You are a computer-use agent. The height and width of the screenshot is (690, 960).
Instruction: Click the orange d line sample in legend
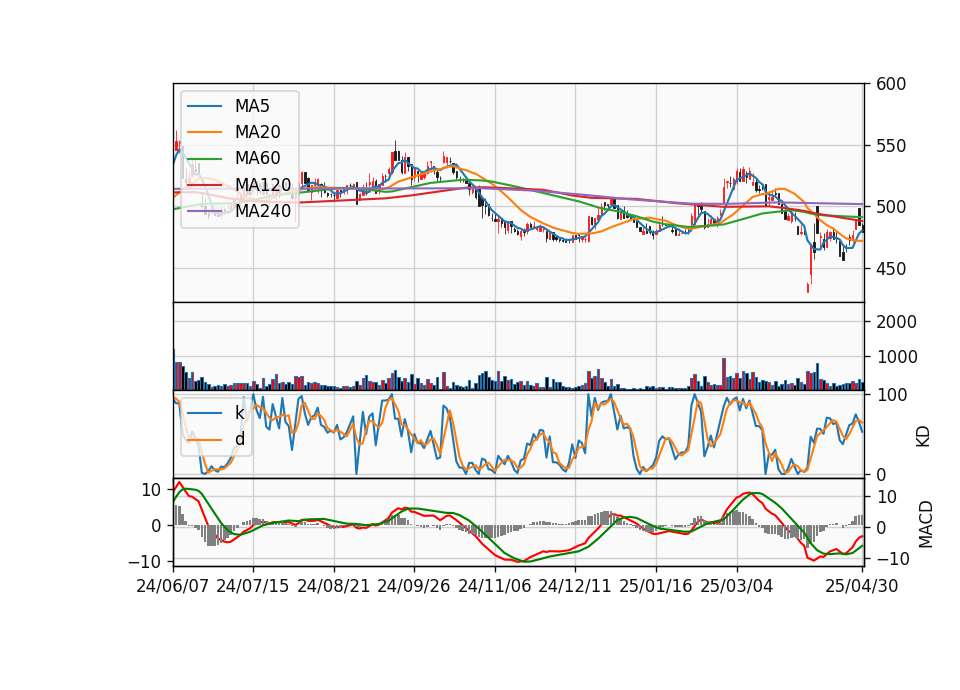204,440
